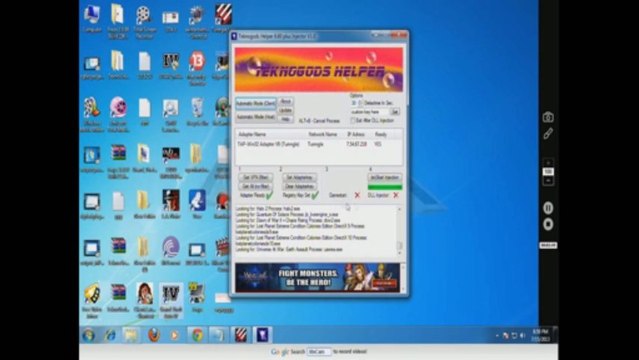The height and width of the screenshot is (360, 639).
Task: Select the pen annotation tool in recorder
Action: 548,134
